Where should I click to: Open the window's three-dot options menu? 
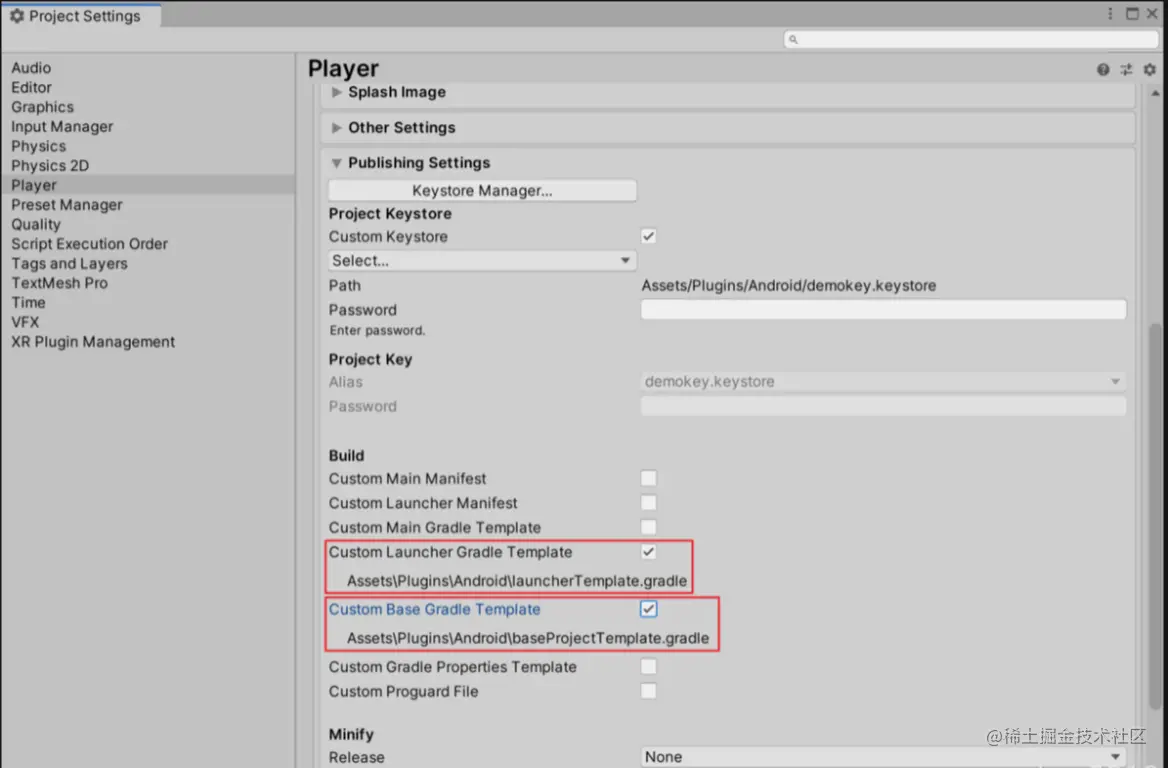pos(1110,13)
